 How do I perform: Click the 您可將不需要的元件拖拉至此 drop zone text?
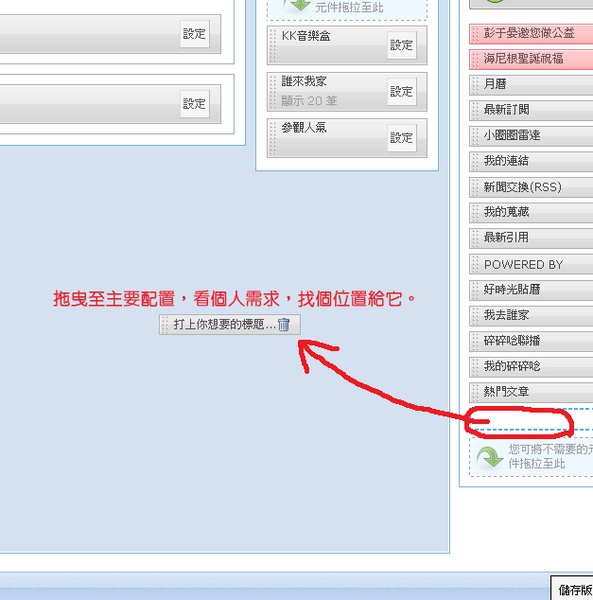pyautogui.click(x=551, y=457)
